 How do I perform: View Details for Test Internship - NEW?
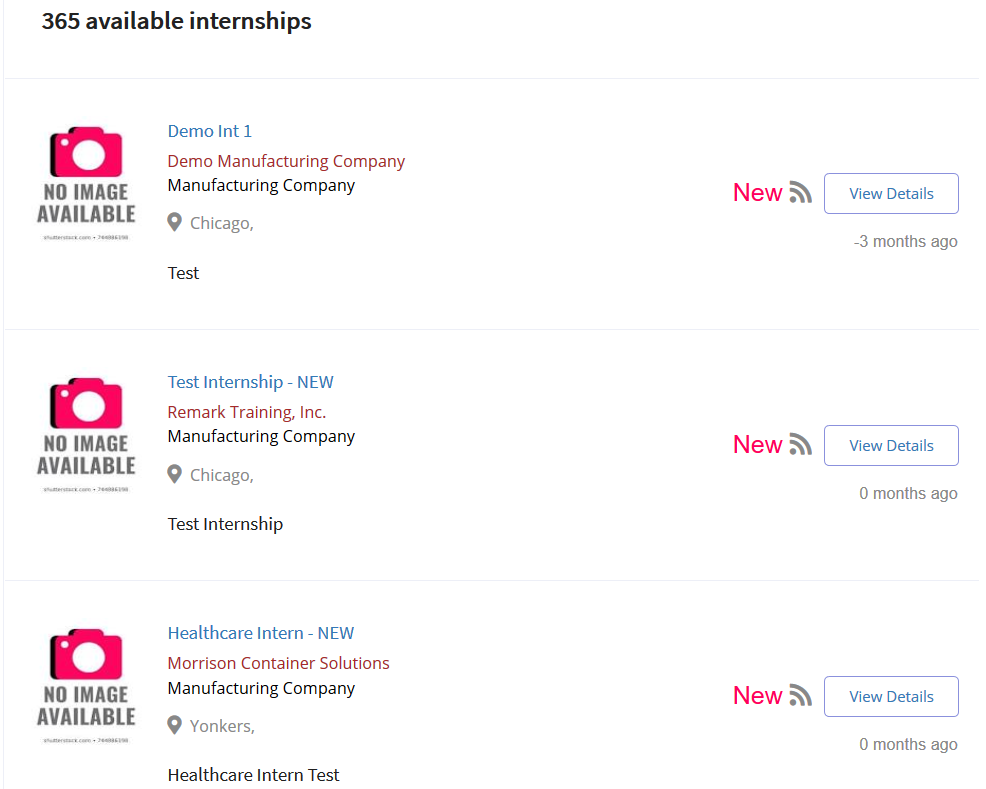point(891,446)
